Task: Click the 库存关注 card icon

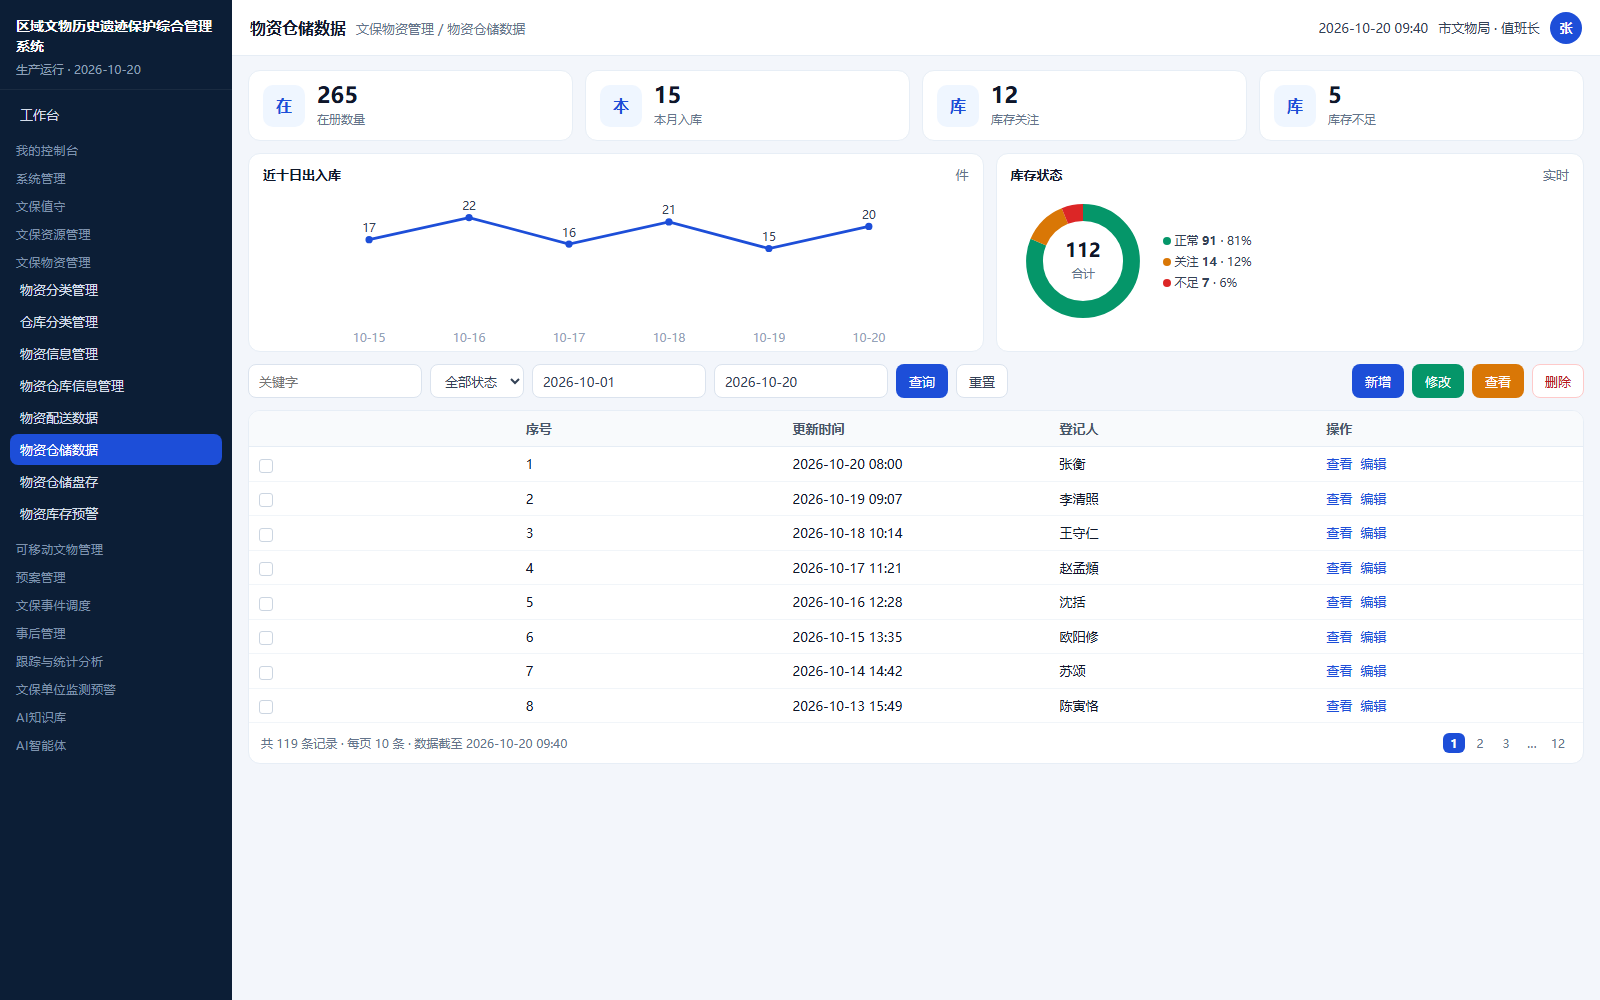Action: point(958,106)
